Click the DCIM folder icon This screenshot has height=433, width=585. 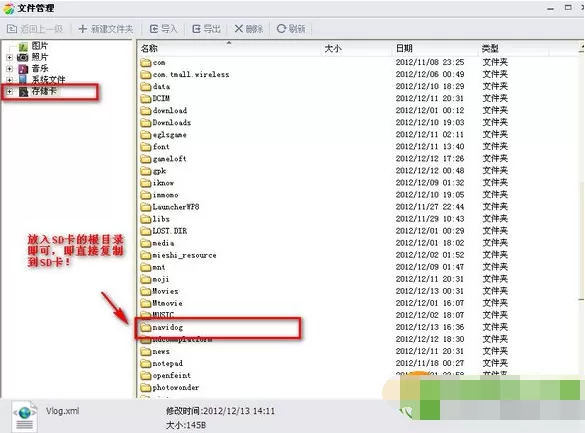(146, 98)
